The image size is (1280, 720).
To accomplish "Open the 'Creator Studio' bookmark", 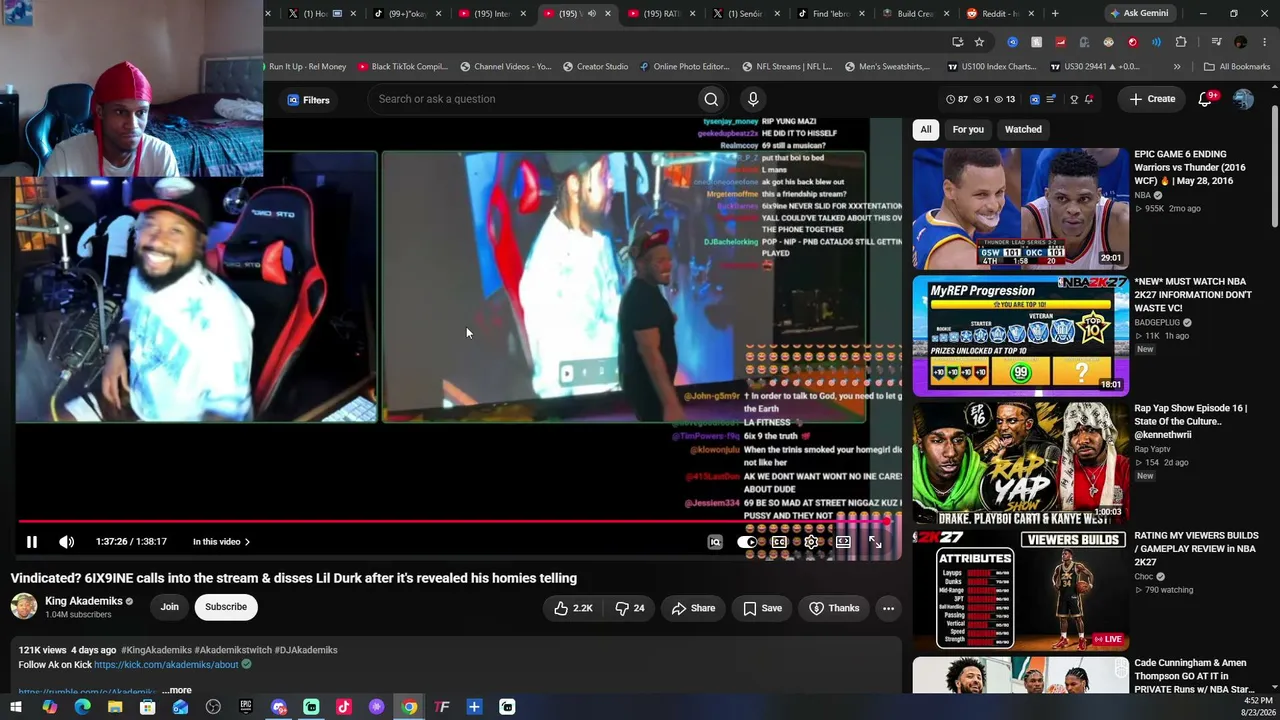I will click(595, 67).
